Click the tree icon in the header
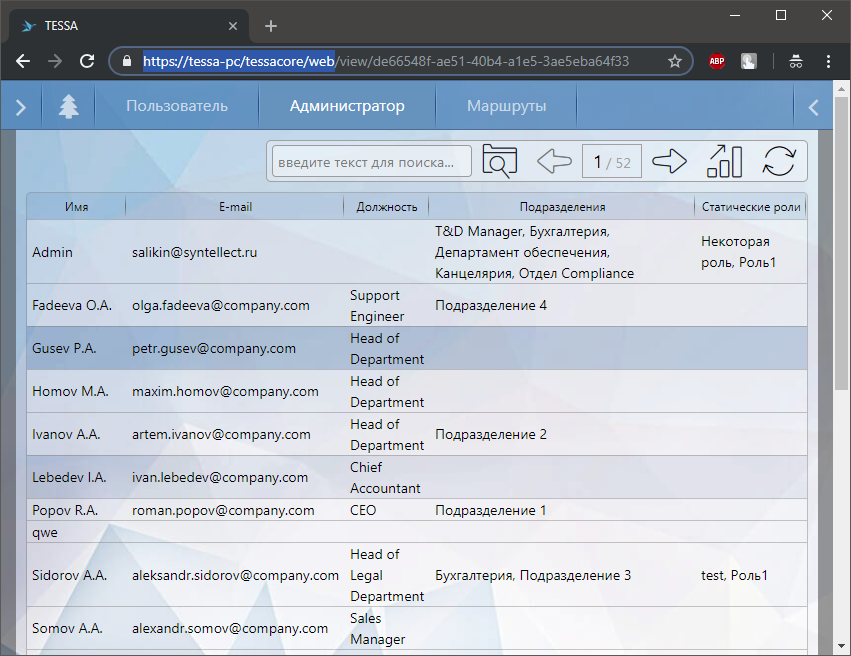This screenshot has width=851, height=656. click(68, 107)
